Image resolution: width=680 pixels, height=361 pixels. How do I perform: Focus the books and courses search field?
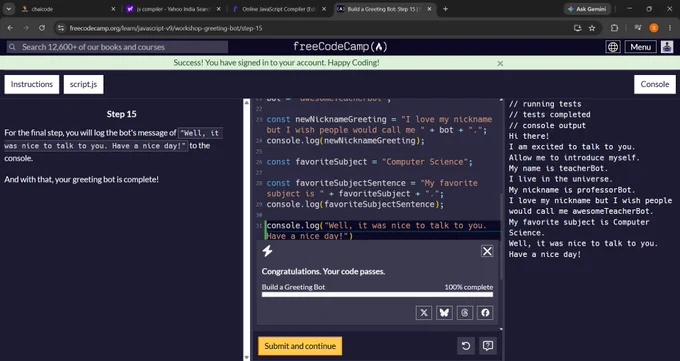pyautogui.click(x=117, y=47)
